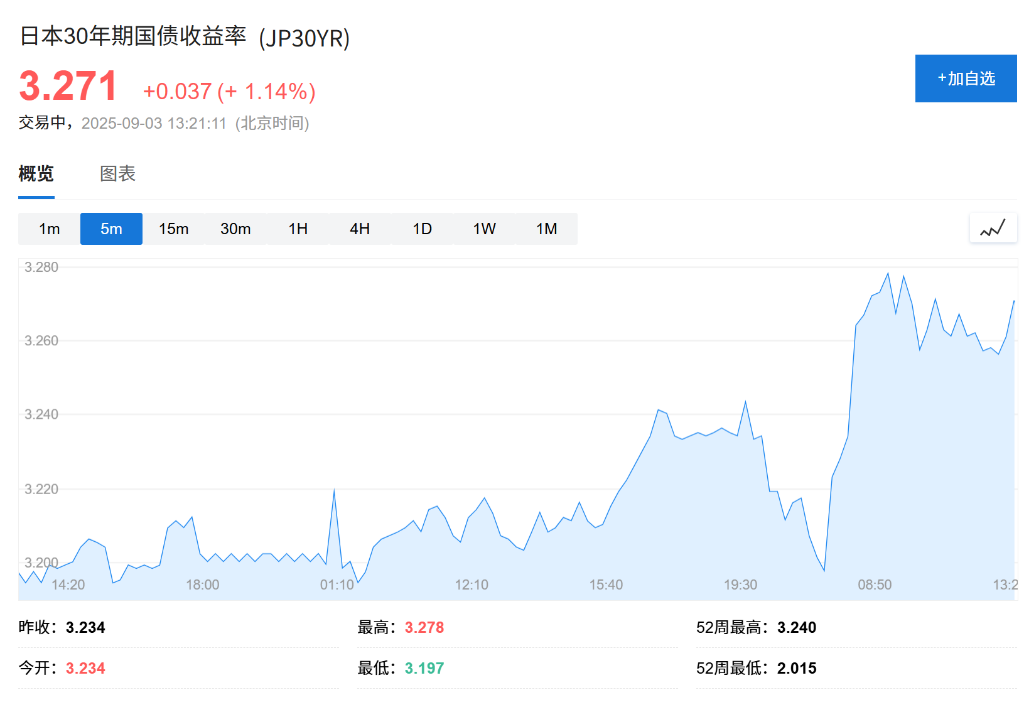Select the 5m interval

[x=111, y=229]
